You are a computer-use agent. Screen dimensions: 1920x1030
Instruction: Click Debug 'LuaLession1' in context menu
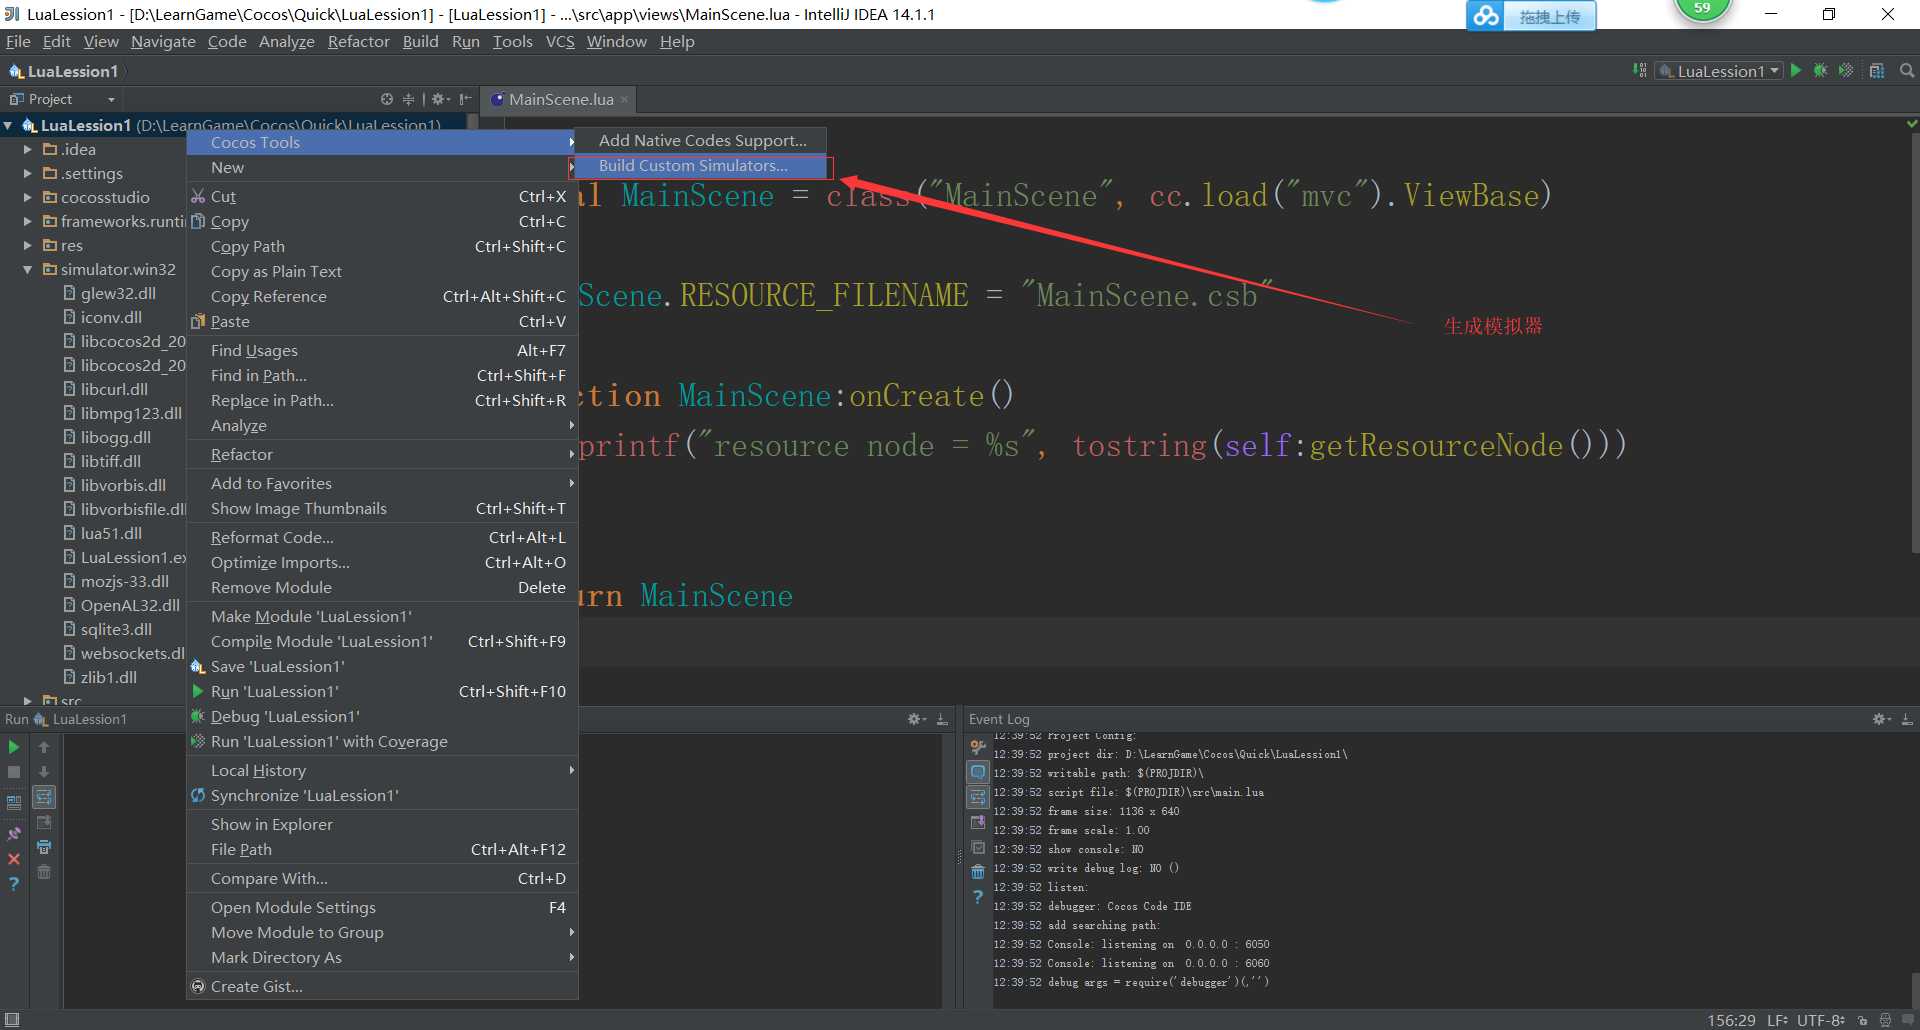[x=382, y=716]
